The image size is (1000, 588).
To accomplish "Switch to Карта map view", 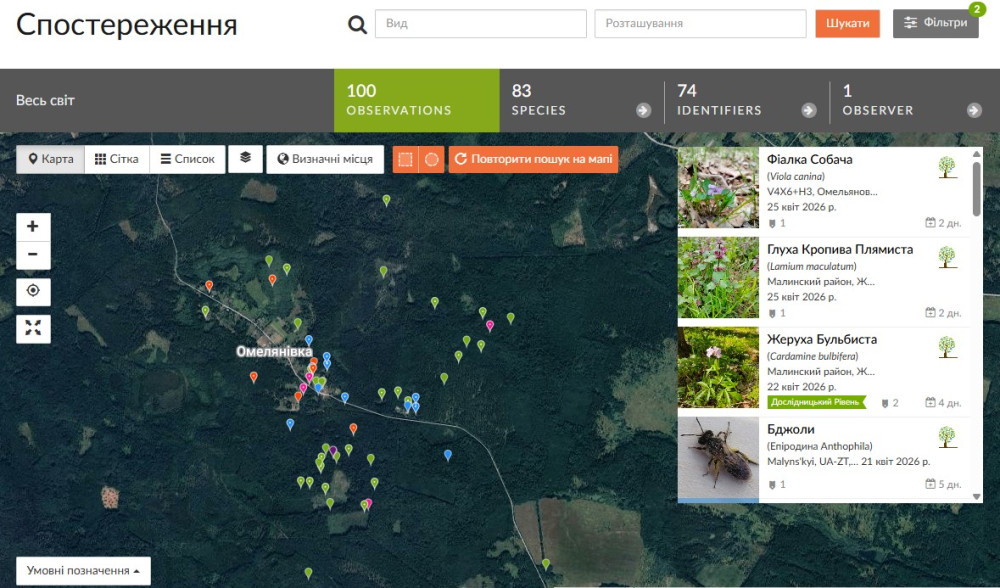I will point(50,159).
